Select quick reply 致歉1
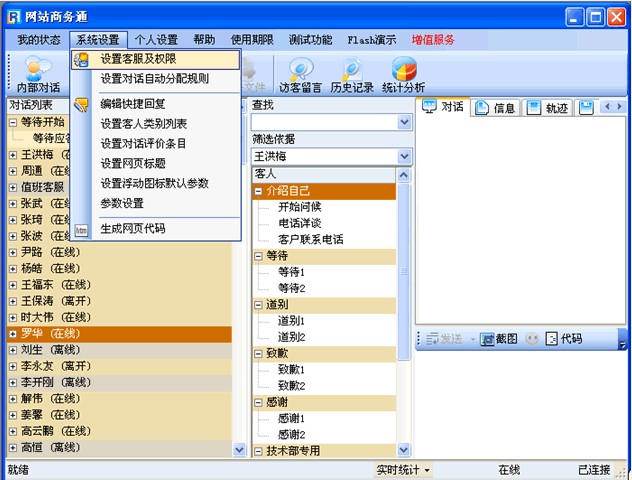The width and height of the screenshot is (632, 480). click(x=291, y=370)
